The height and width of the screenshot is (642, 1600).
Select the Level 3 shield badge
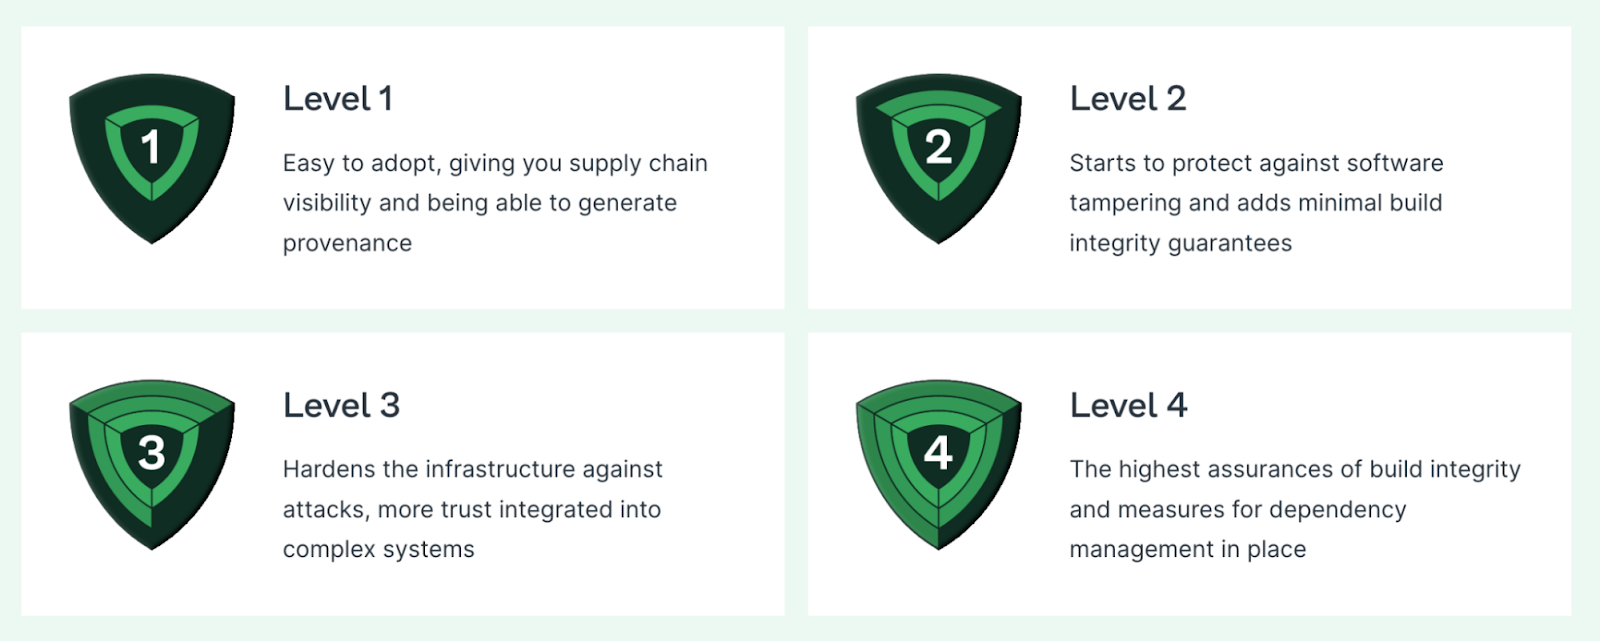(x=152, y=462)
